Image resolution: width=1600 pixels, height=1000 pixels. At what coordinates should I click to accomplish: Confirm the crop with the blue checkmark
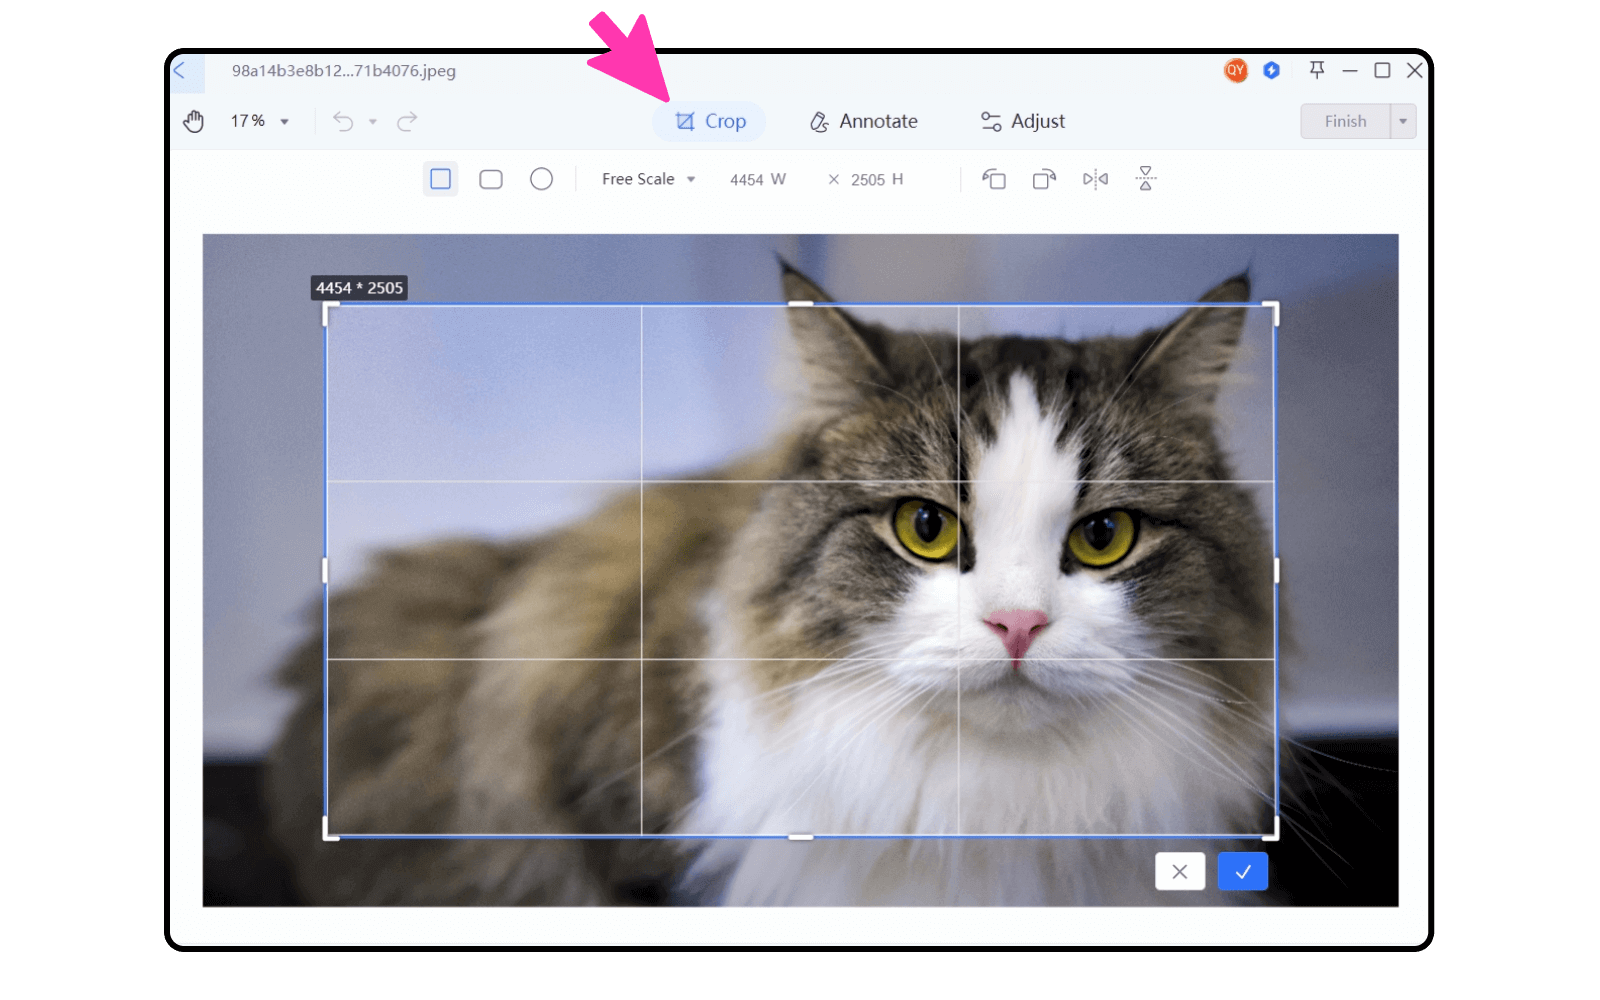click(x=1243, y=872)
